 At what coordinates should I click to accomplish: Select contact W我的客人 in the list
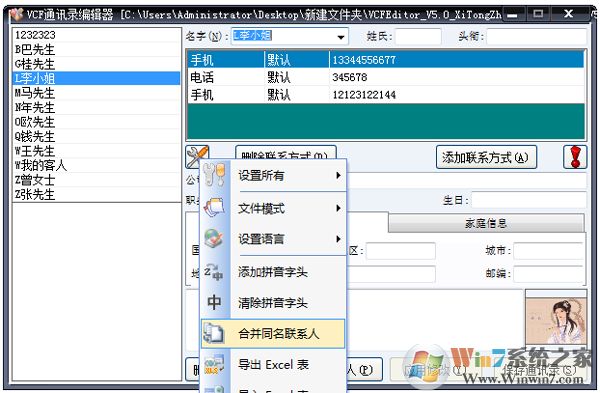coord(96,165)
